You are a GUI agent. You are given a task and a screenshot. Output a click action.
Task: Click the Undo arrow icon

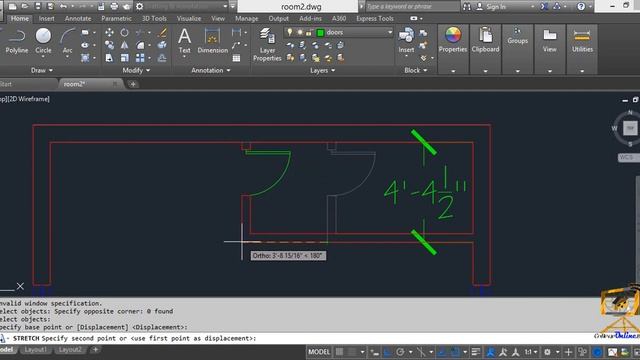[x=63, y=7]
